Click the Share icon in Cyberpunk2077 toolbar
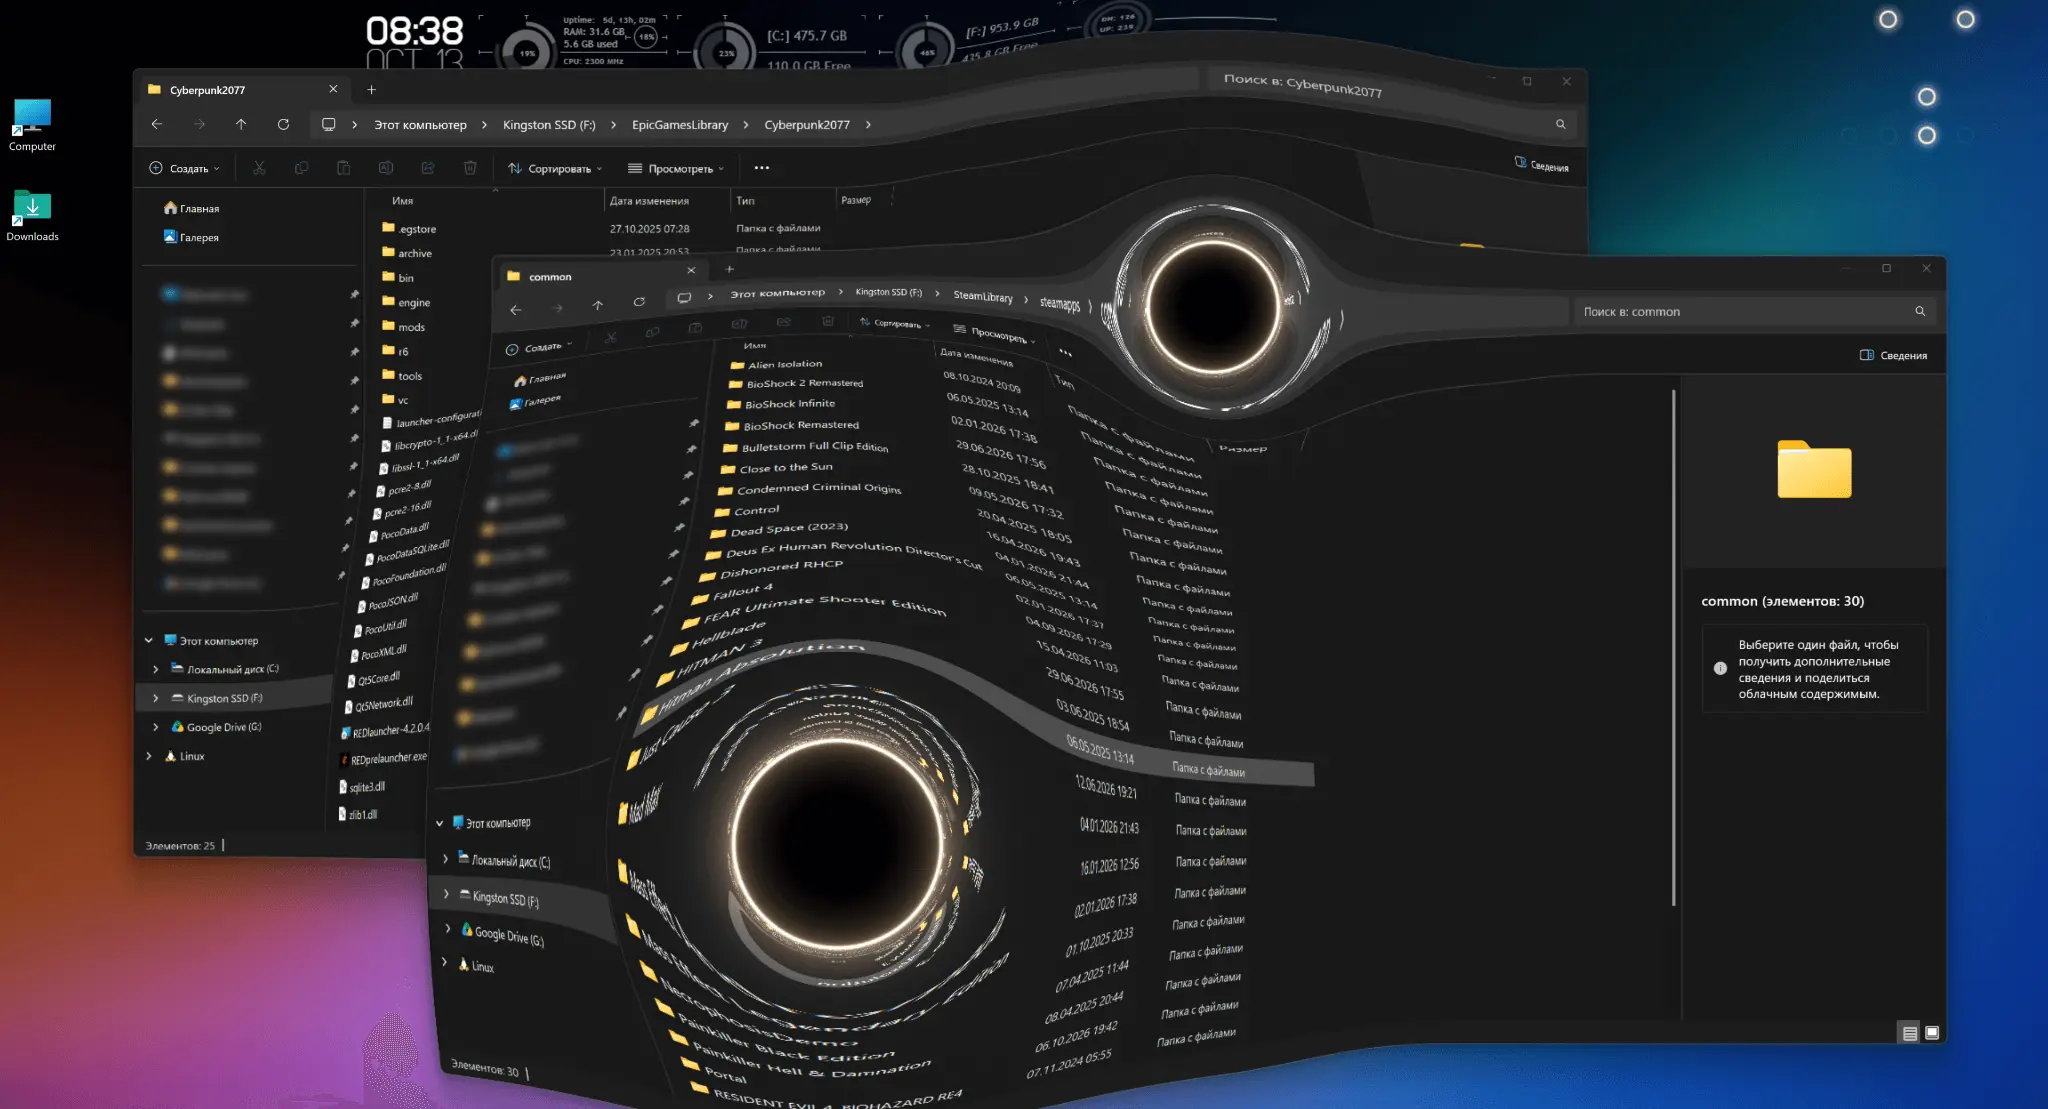Screen dimensions: 2048x1109 [428, 168]
